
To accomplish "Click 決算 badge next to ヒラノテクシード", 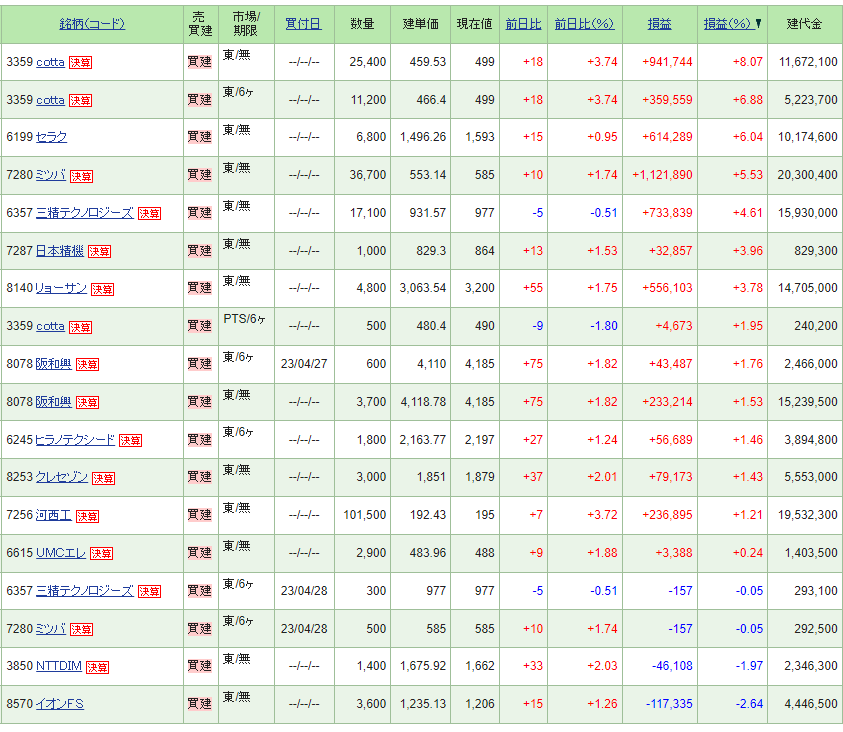I will pos(131,441).
